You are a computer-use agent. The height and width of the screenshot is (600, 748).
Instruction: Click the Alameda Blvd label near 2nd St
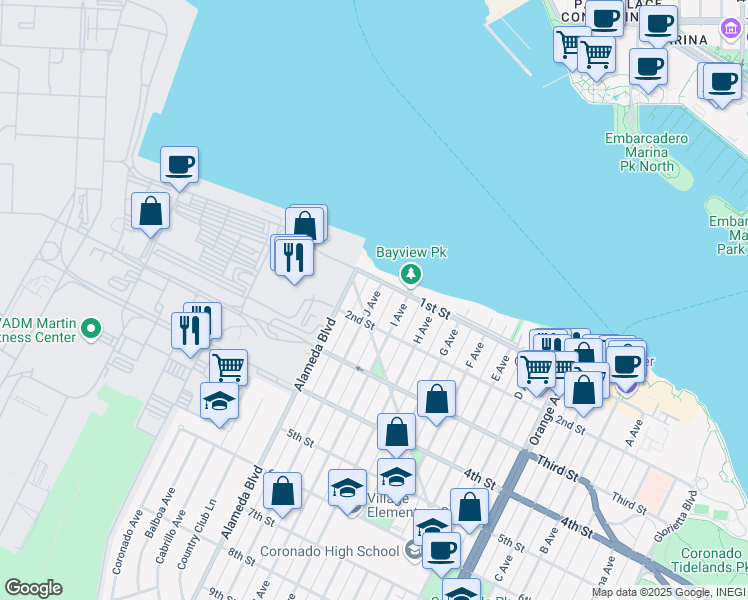(315, 354)
